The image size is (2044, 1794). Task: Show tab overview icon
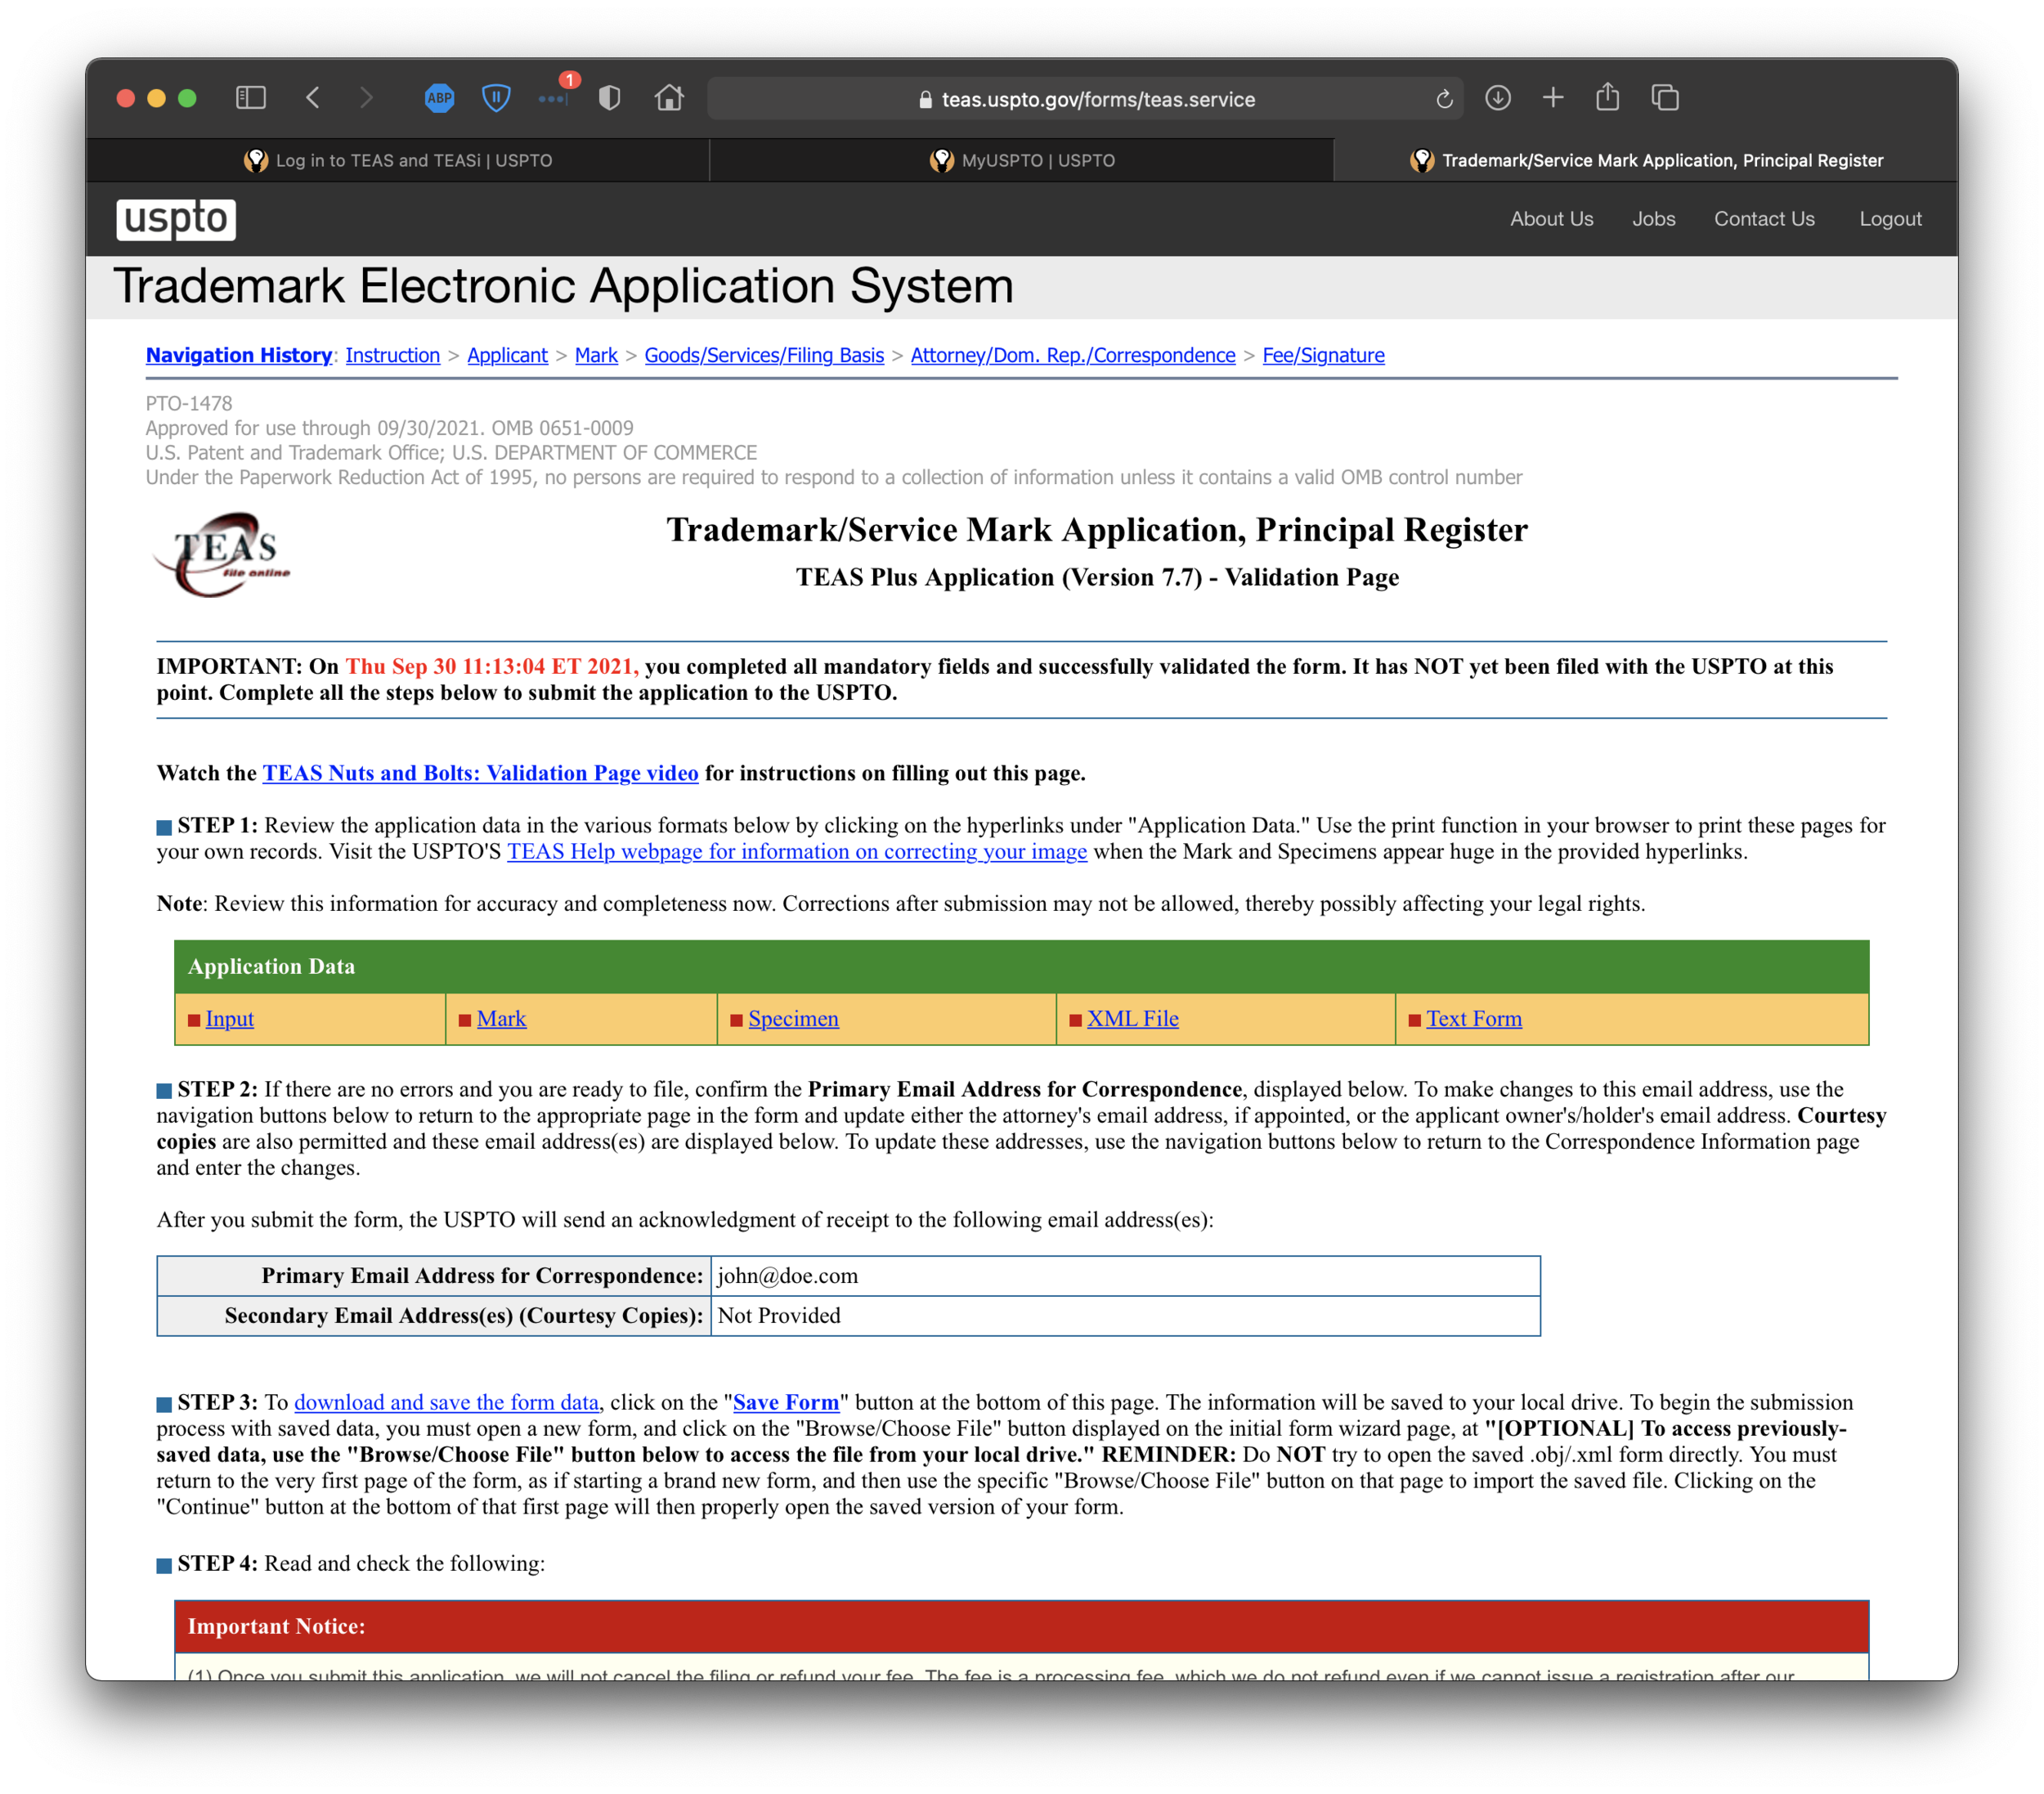(1665, 98)
